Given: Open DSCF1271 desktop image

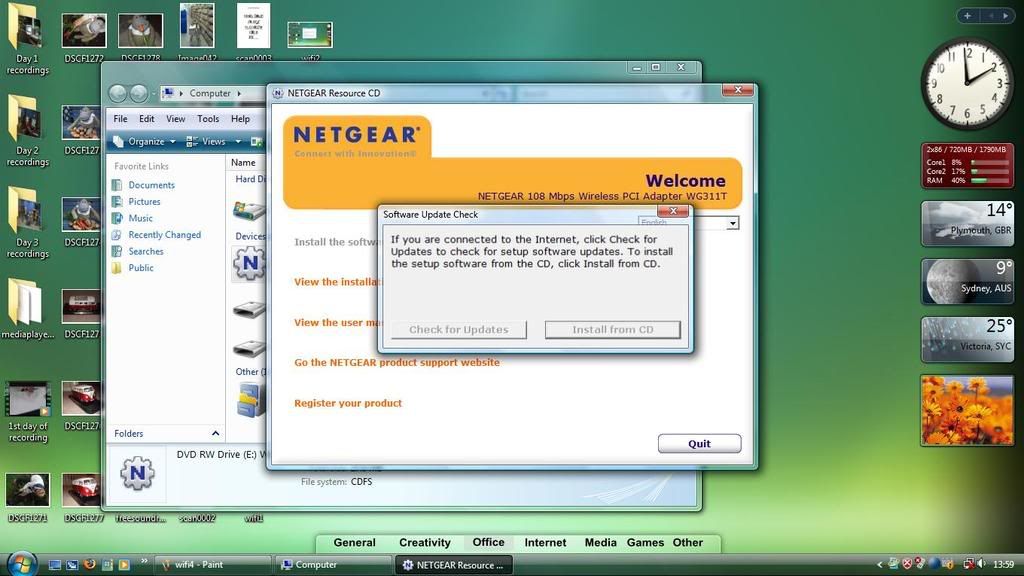Looking at the screenshot, I should [27, 499].
